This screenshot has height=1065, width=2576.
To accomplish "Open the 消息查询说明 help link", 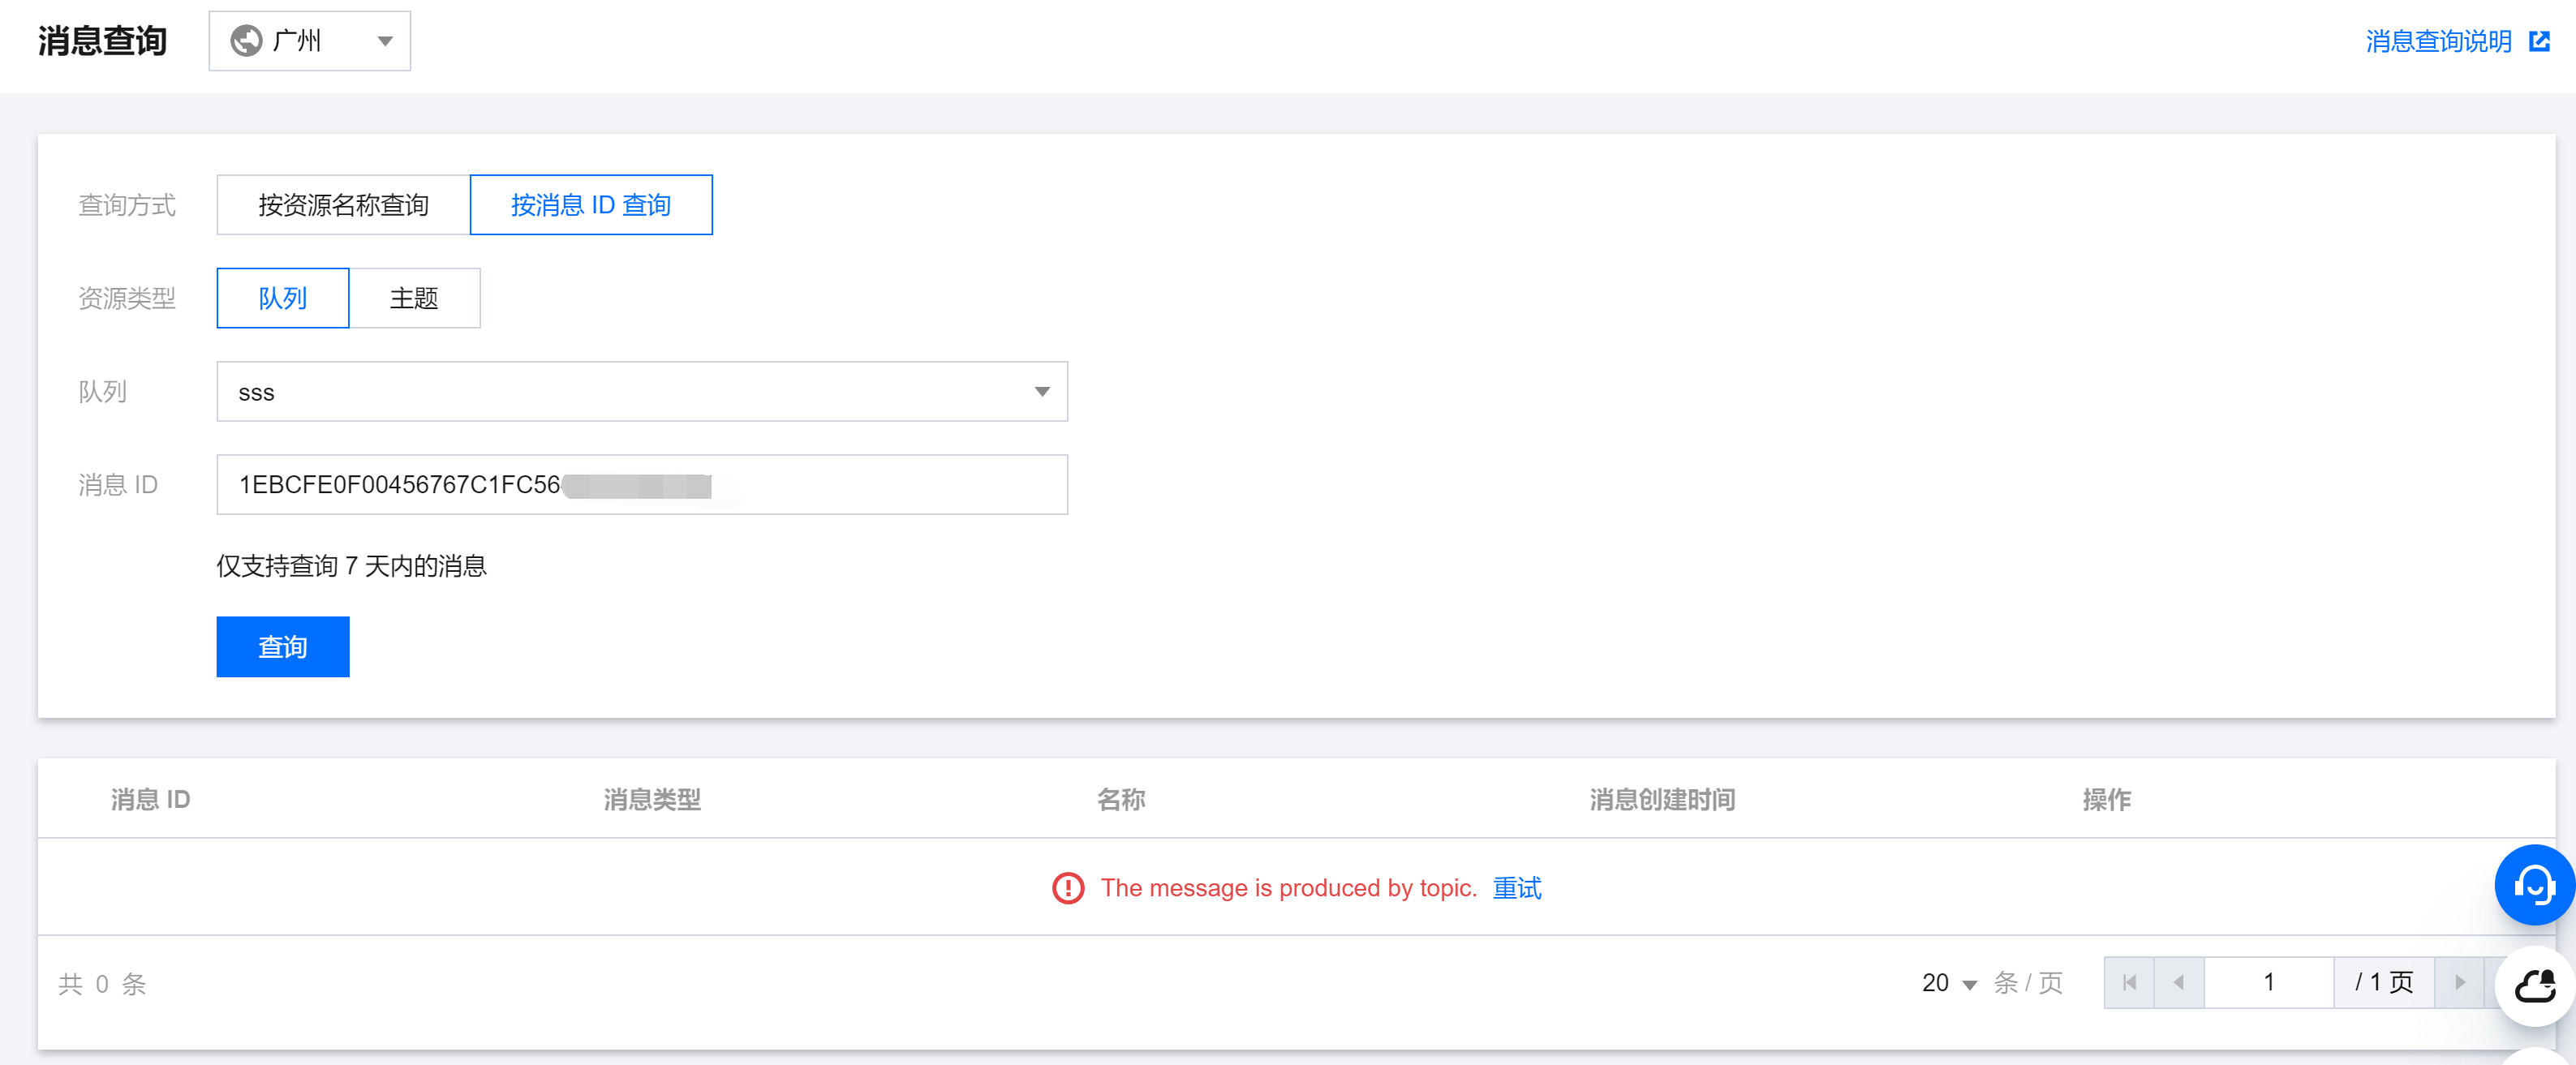I will pyautogui.click(x=2438, y=41).
